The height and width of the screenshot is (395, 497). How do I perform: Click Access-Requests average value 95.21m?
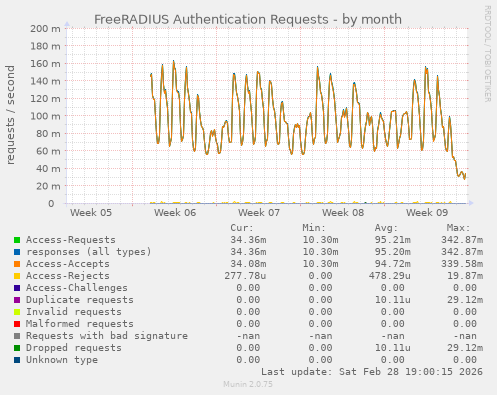392,240
